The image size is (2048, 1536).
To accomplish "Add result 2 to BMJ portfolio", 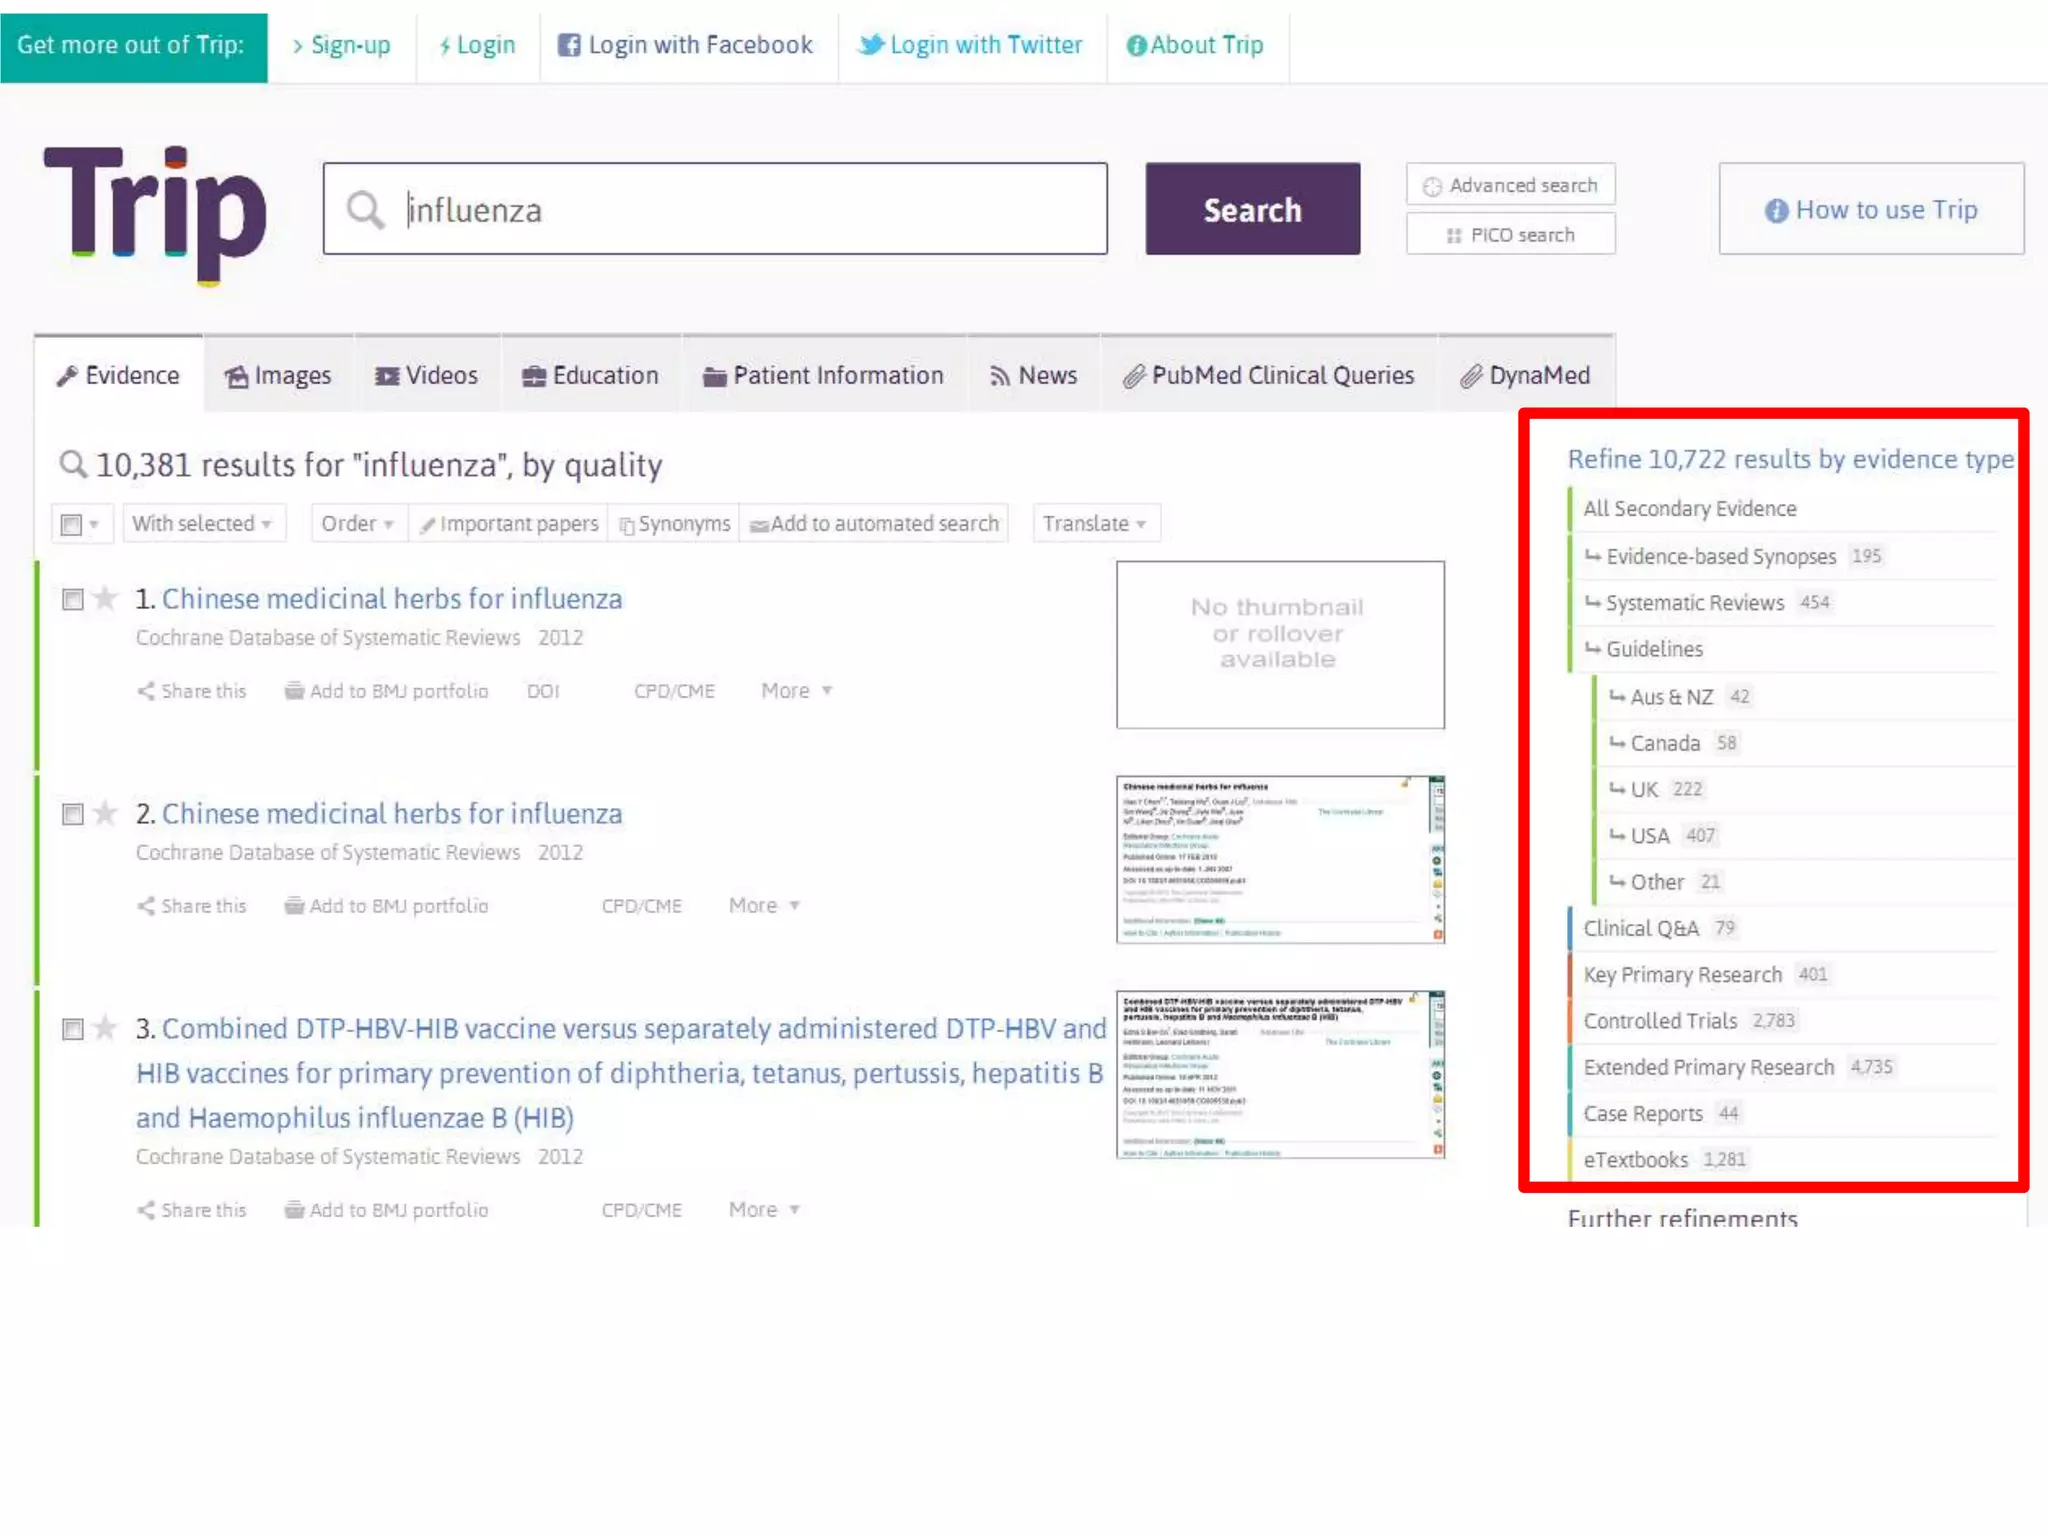I will [387, 906].
